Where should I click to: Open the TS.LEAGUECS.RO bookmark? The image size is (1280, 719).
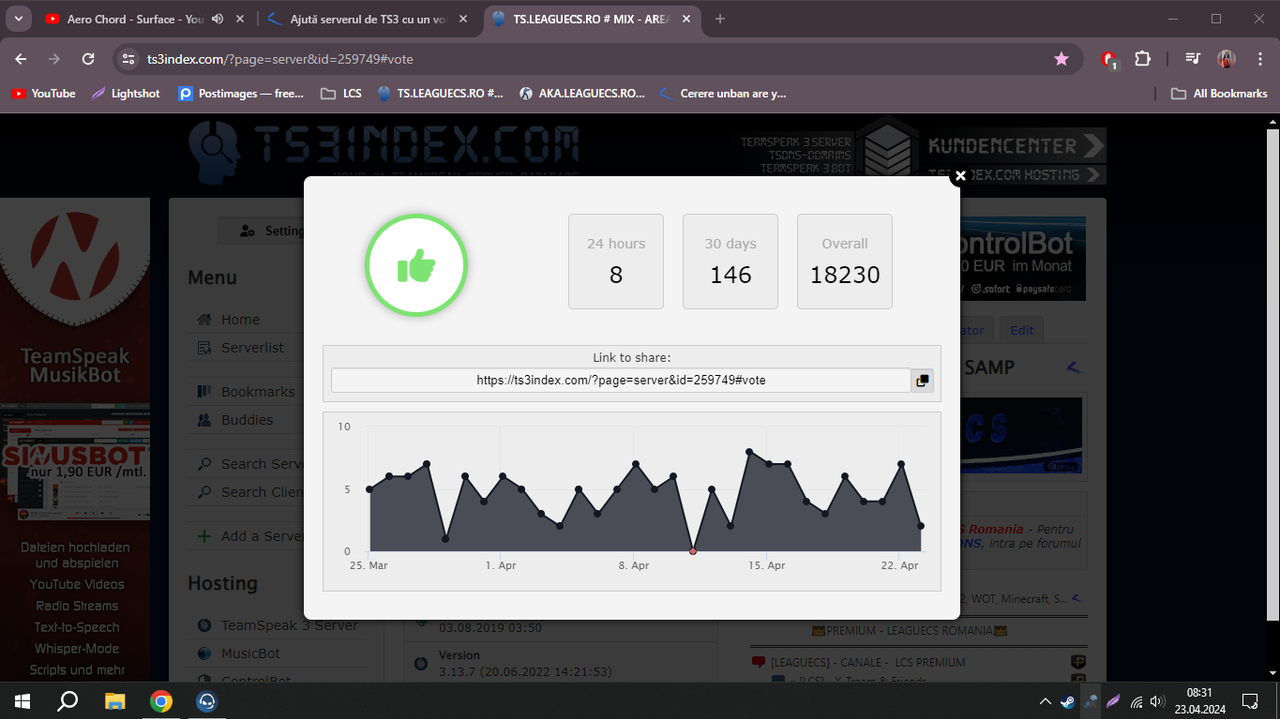tap(441, 93)
